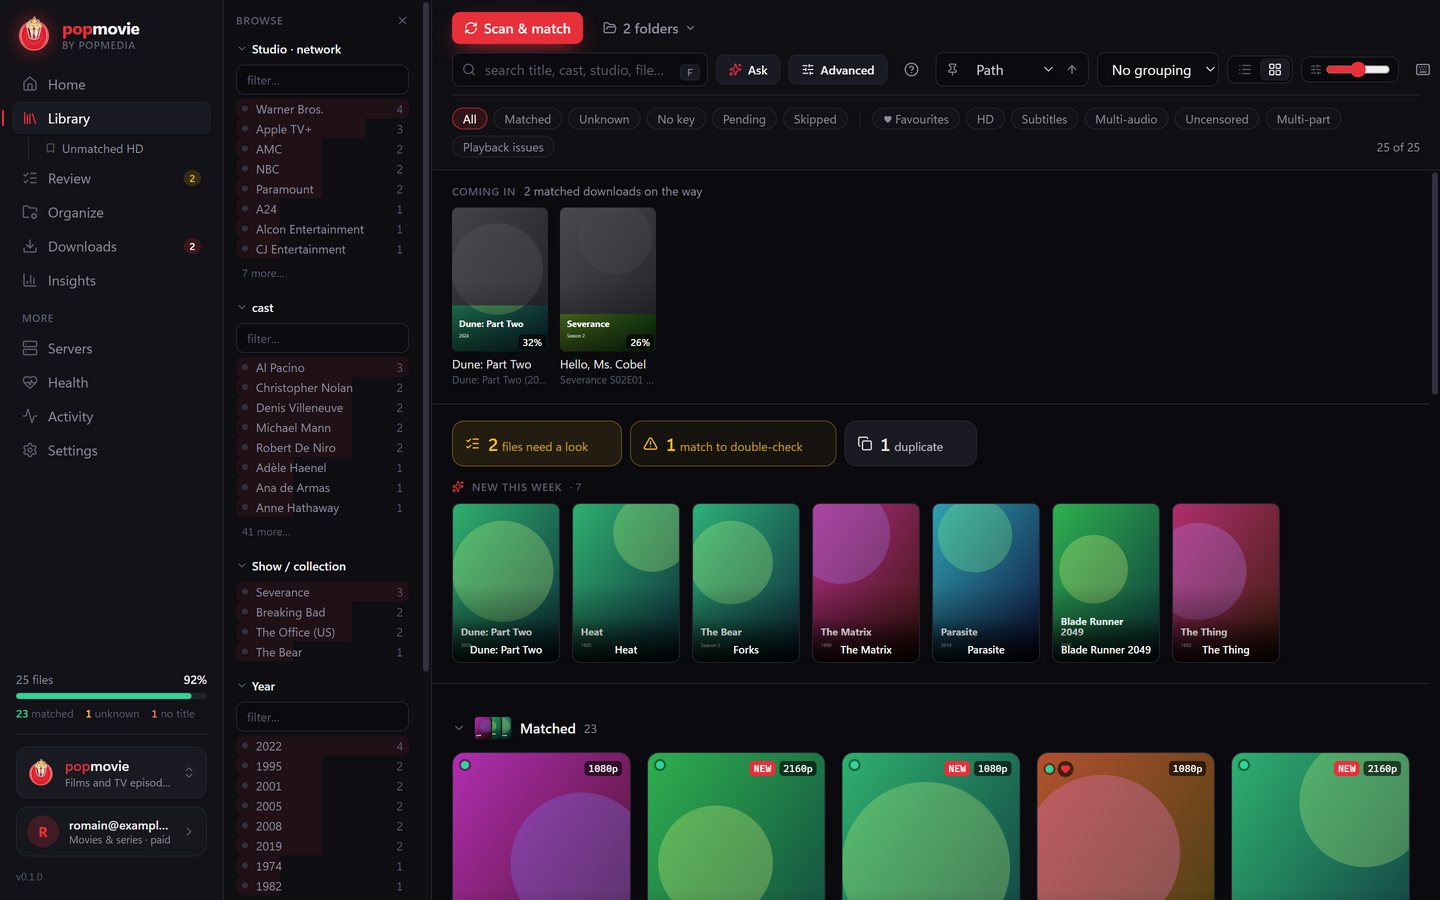The image size is (1440, 900).
Task: Close the Browse panel
Action: point(402,20)
